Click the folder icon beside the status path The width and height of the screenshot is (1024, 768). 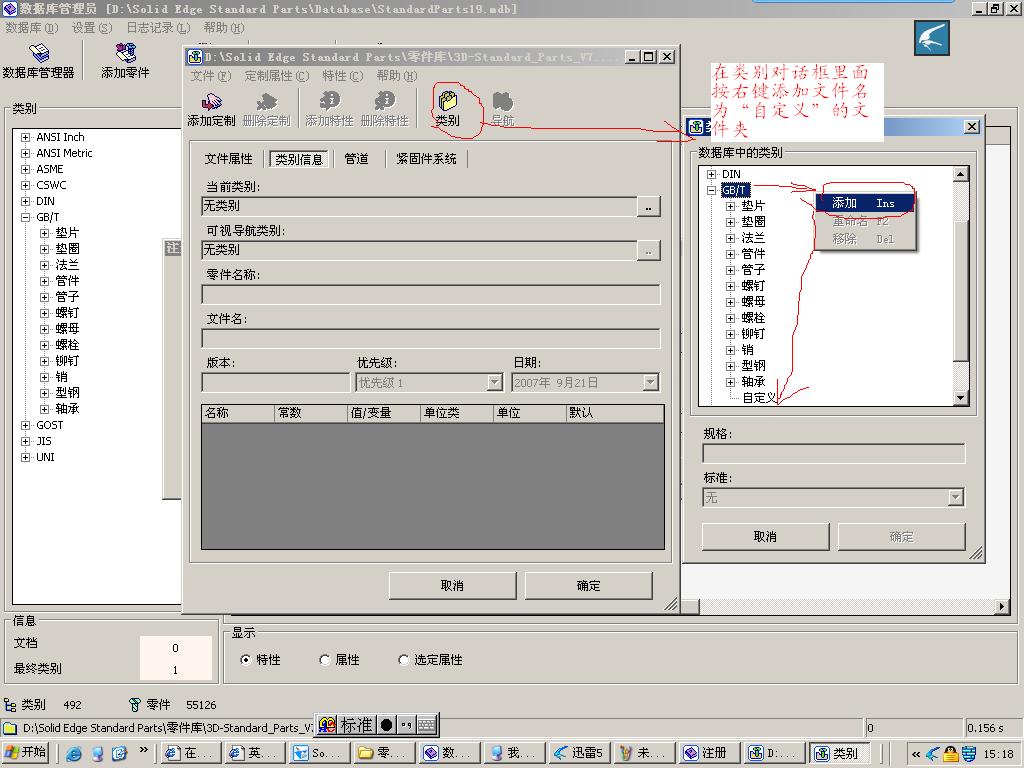click(9, 728)
